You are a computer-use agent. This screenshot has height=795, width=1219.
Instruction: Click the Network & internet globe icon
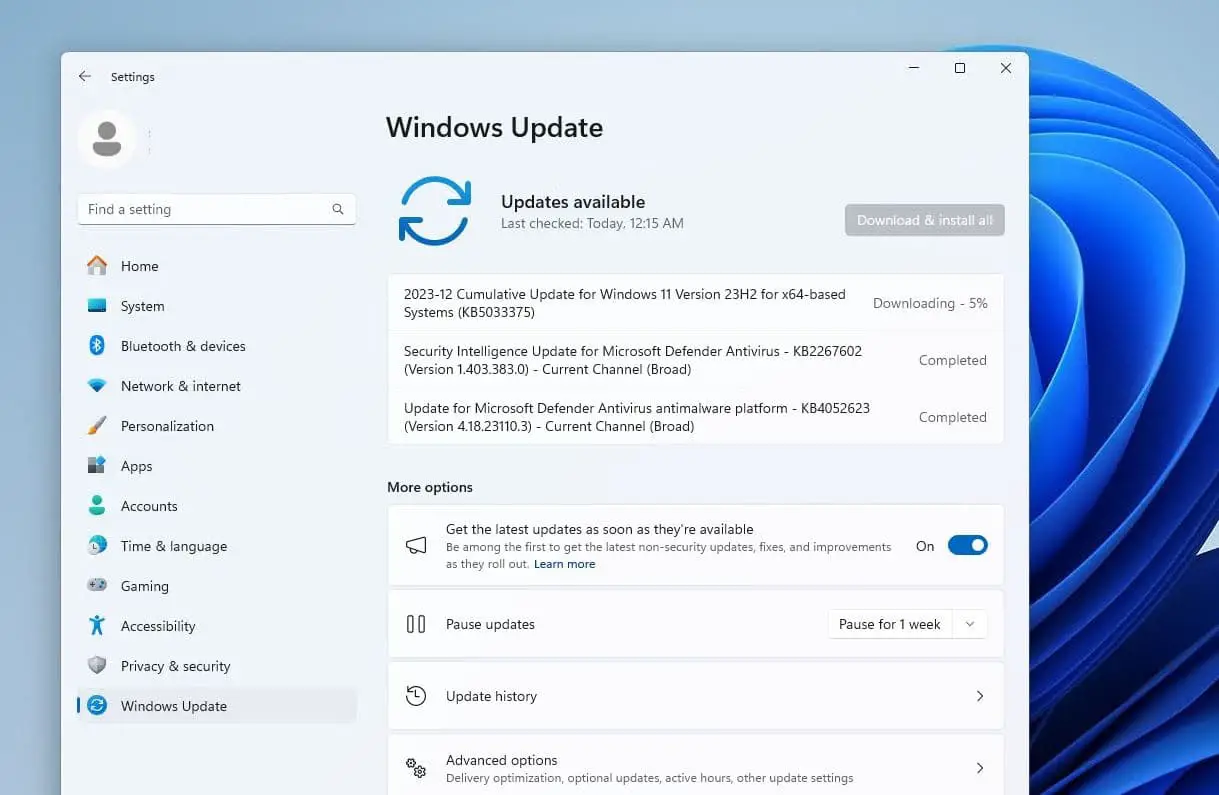(98, 386)
